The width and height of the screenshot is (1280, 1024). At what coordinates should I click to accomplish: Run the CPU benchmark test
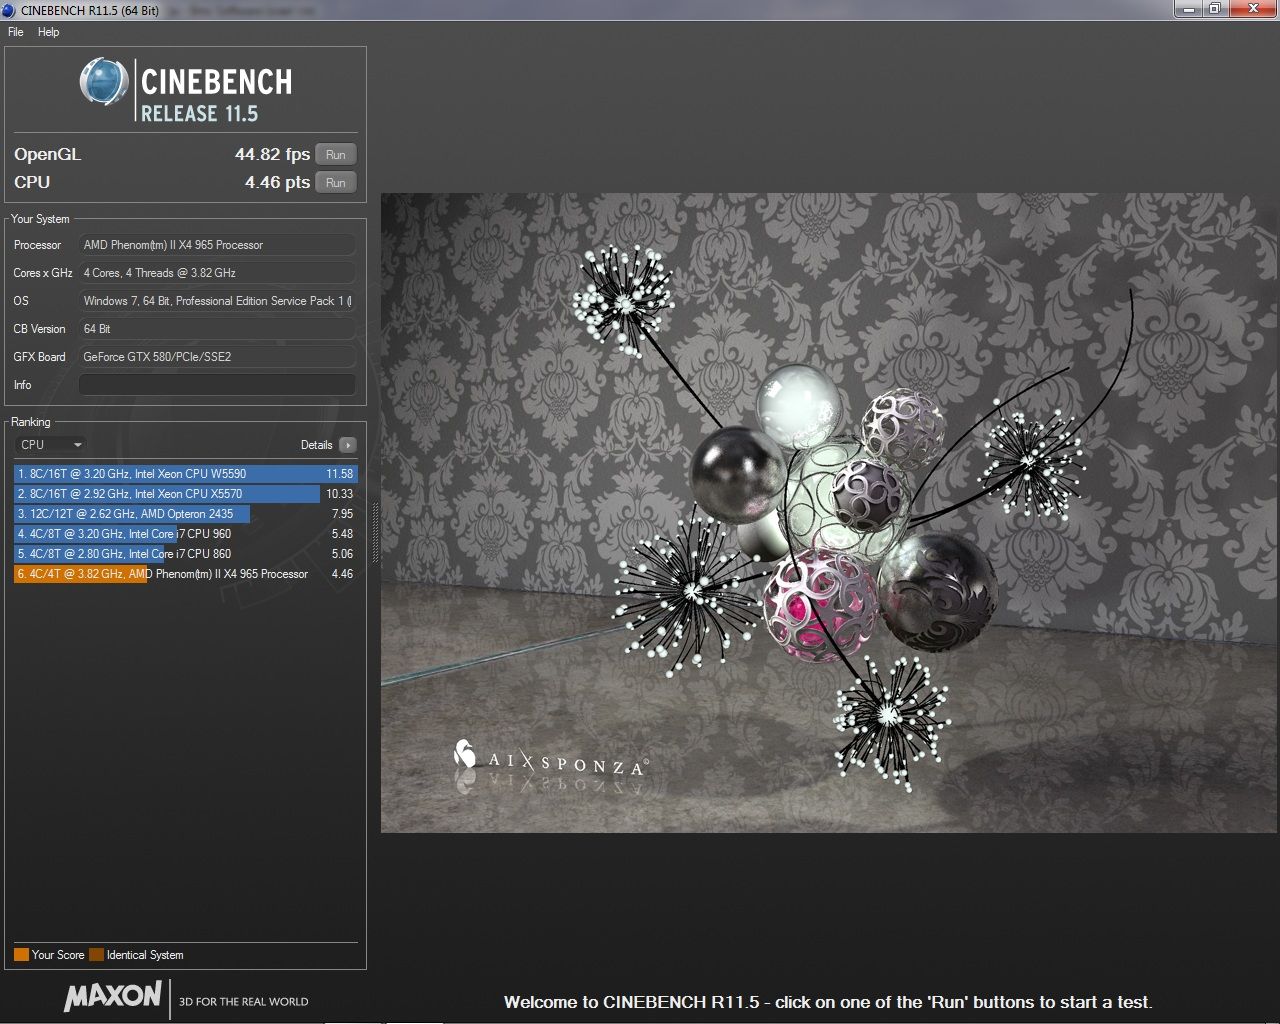[336, 182]
